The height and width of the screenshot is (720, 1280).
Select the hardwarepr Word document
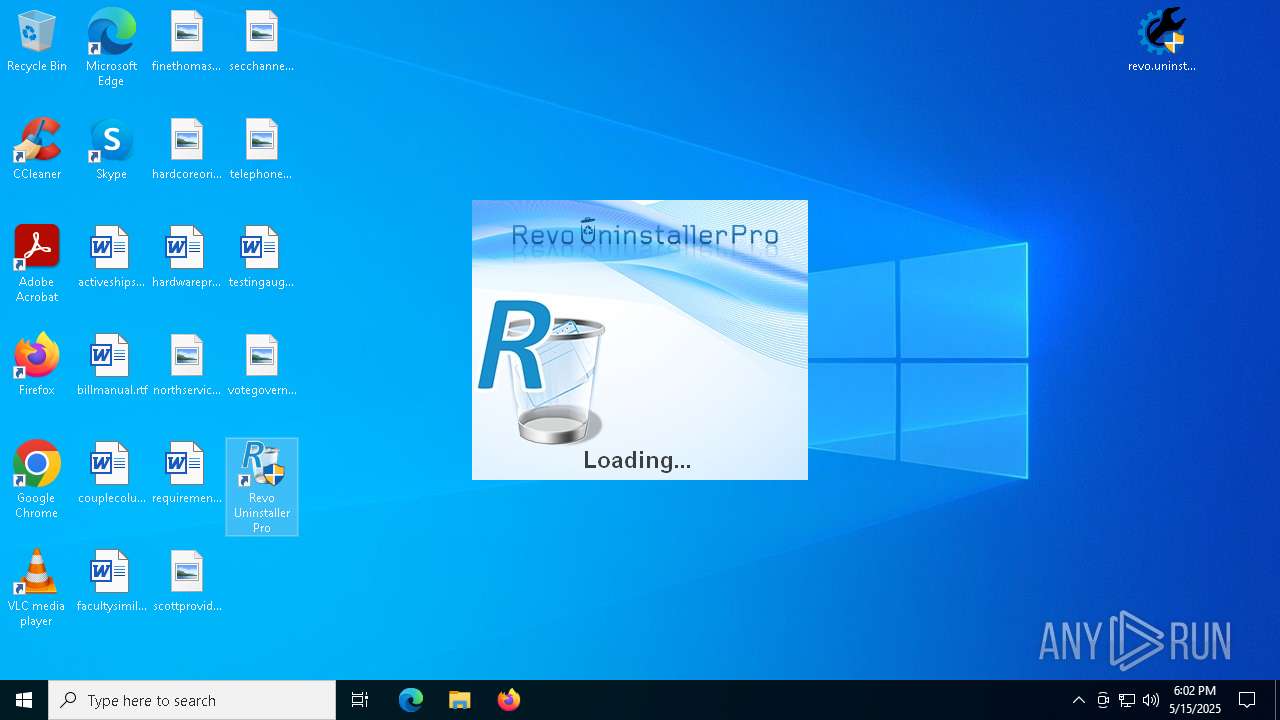point(186,258)
